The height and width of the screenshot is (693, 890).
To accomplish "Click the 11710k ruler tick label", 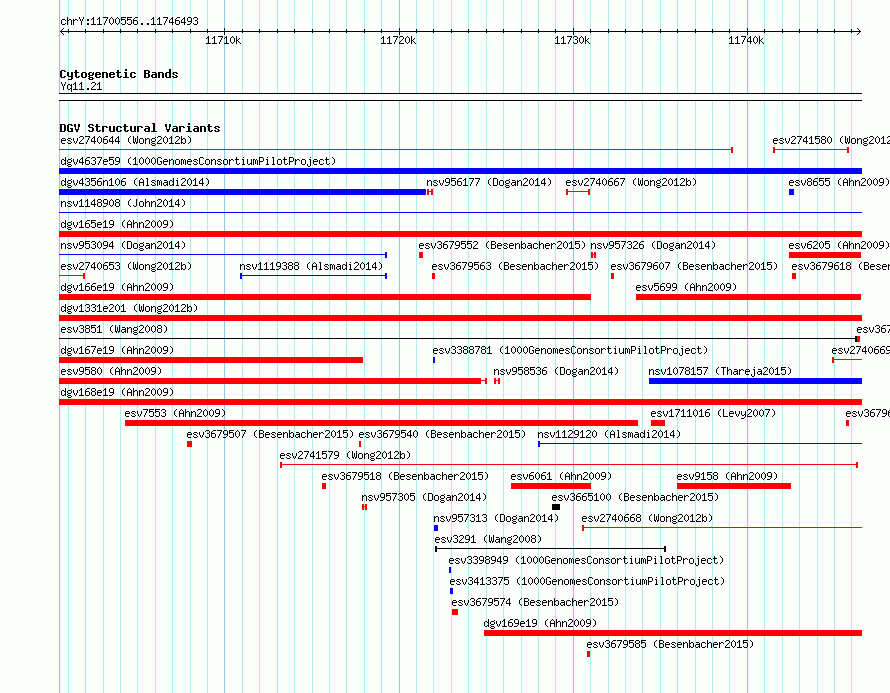I will click(x=223, y=40).
